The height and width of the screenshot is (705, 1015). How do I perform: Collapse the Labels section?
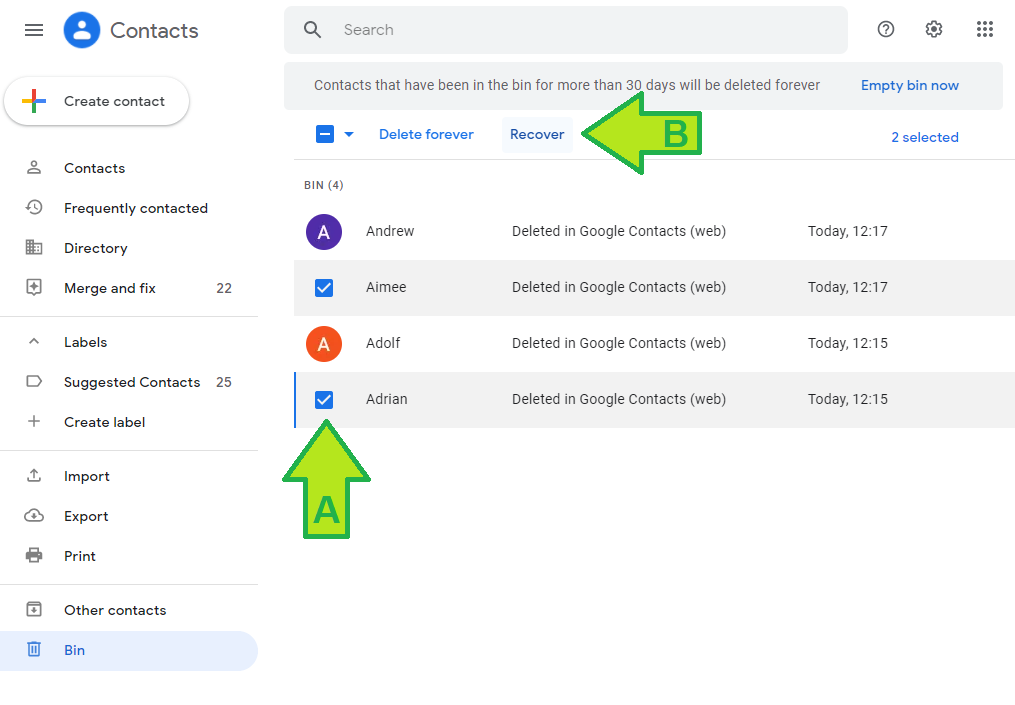point(33,341)
